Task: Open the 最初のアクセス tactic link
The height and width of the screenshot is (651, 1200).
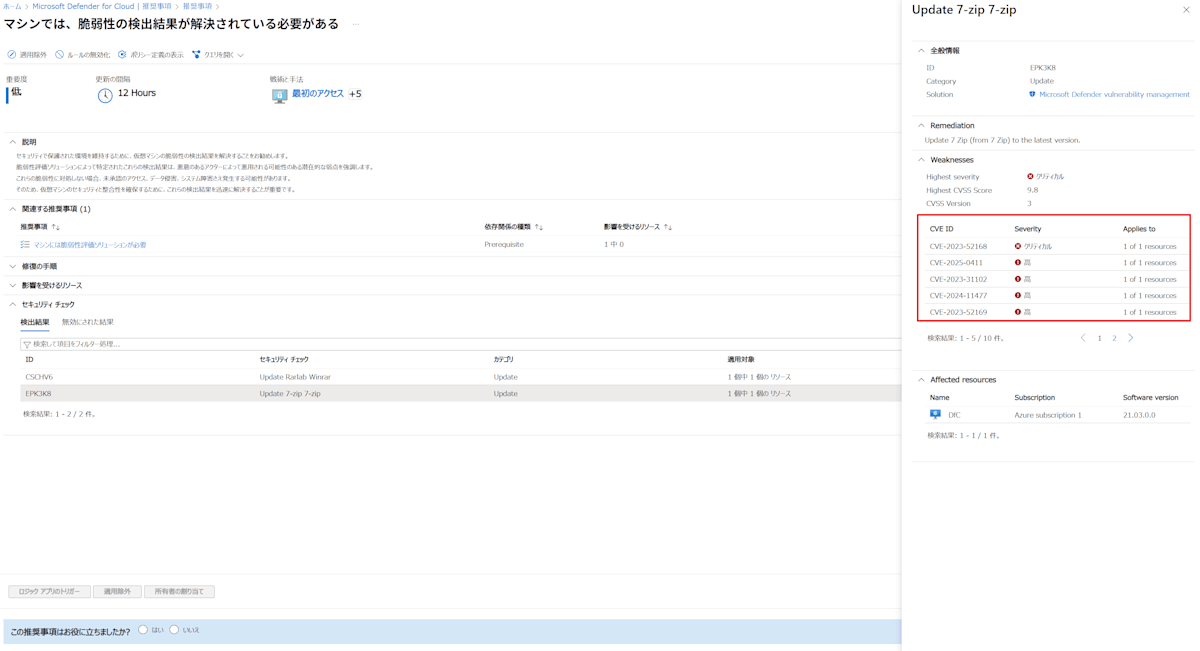Action: 318,94
